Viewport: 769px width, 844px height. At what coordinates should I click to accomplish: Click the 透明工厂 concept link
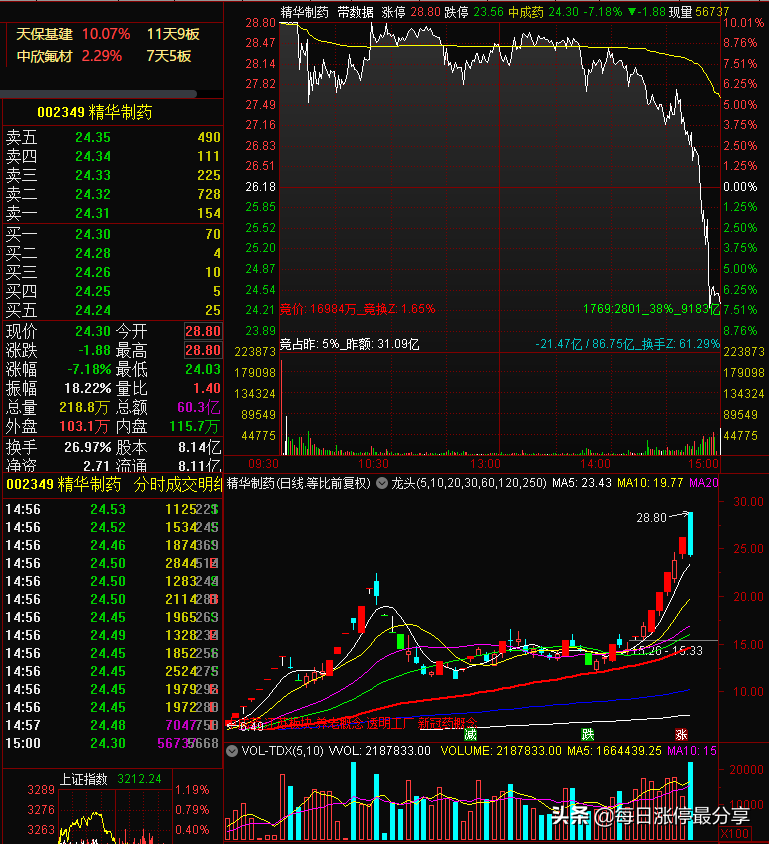tap(388, 723)
